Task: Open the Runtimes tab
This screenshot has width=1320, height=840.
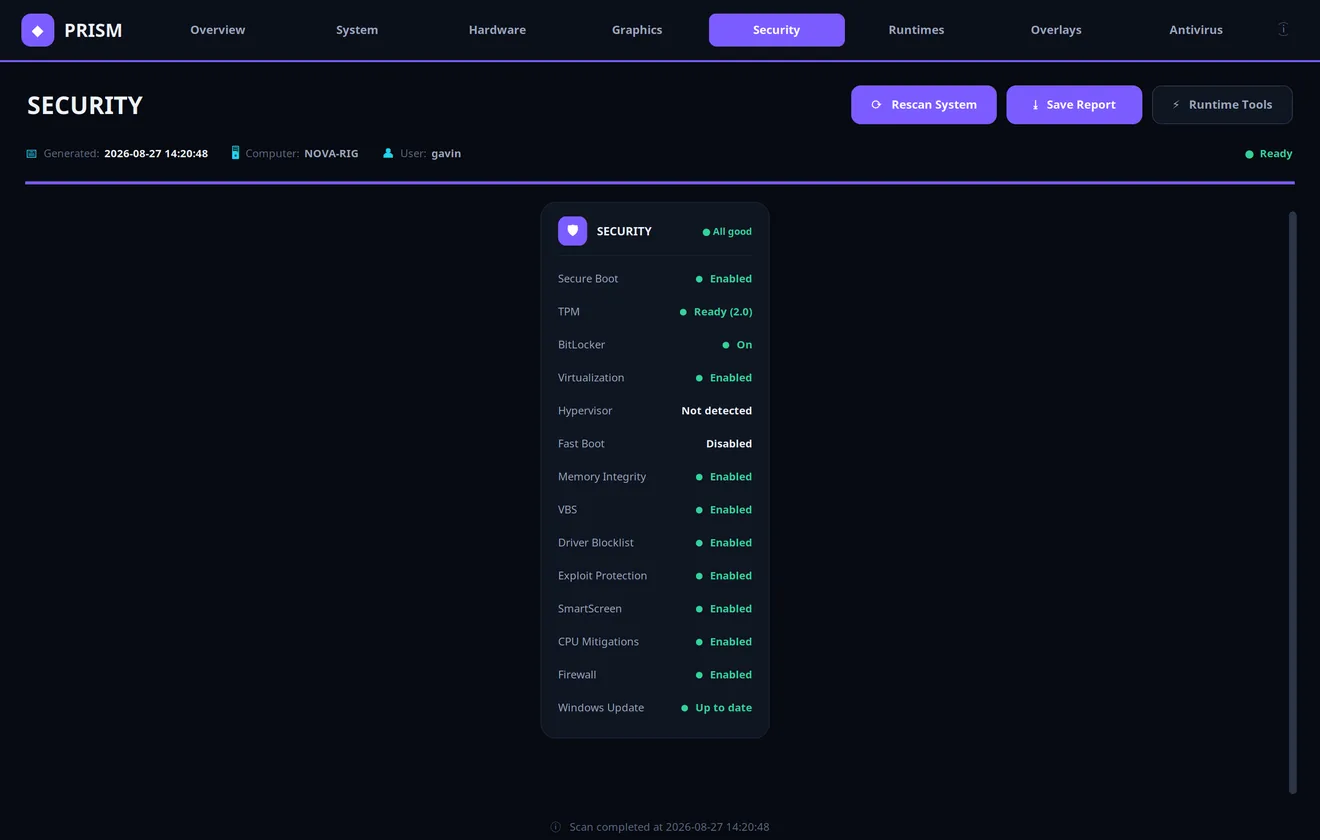Action: point(916,30)
